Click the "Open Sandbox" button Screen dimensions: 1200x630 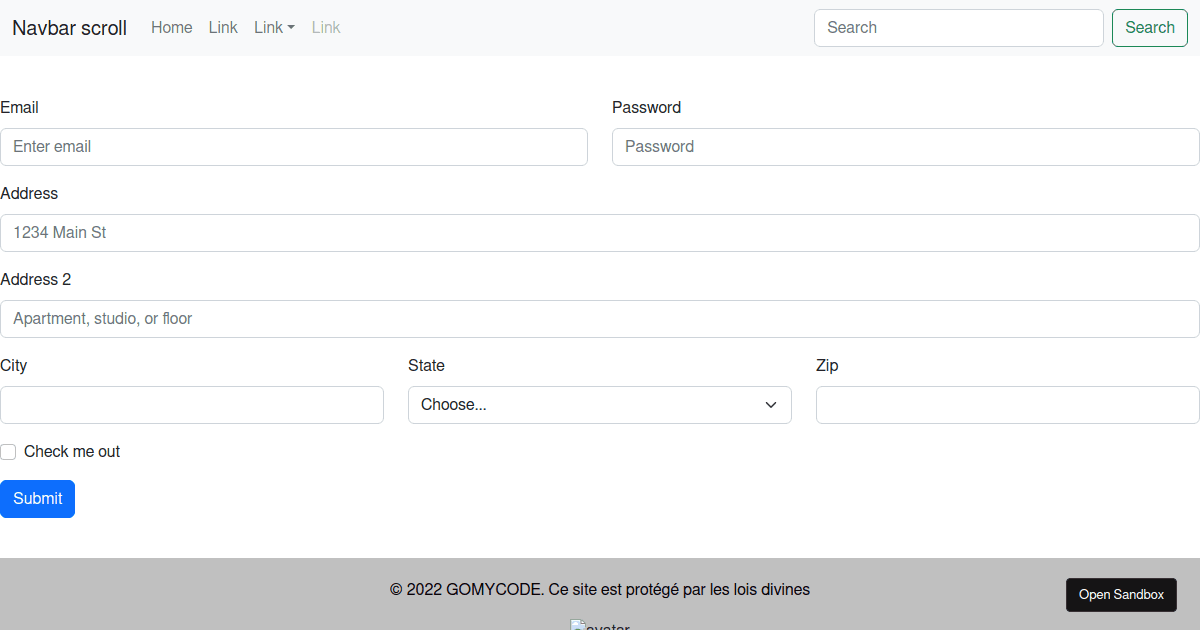(x=1121, y=594)
